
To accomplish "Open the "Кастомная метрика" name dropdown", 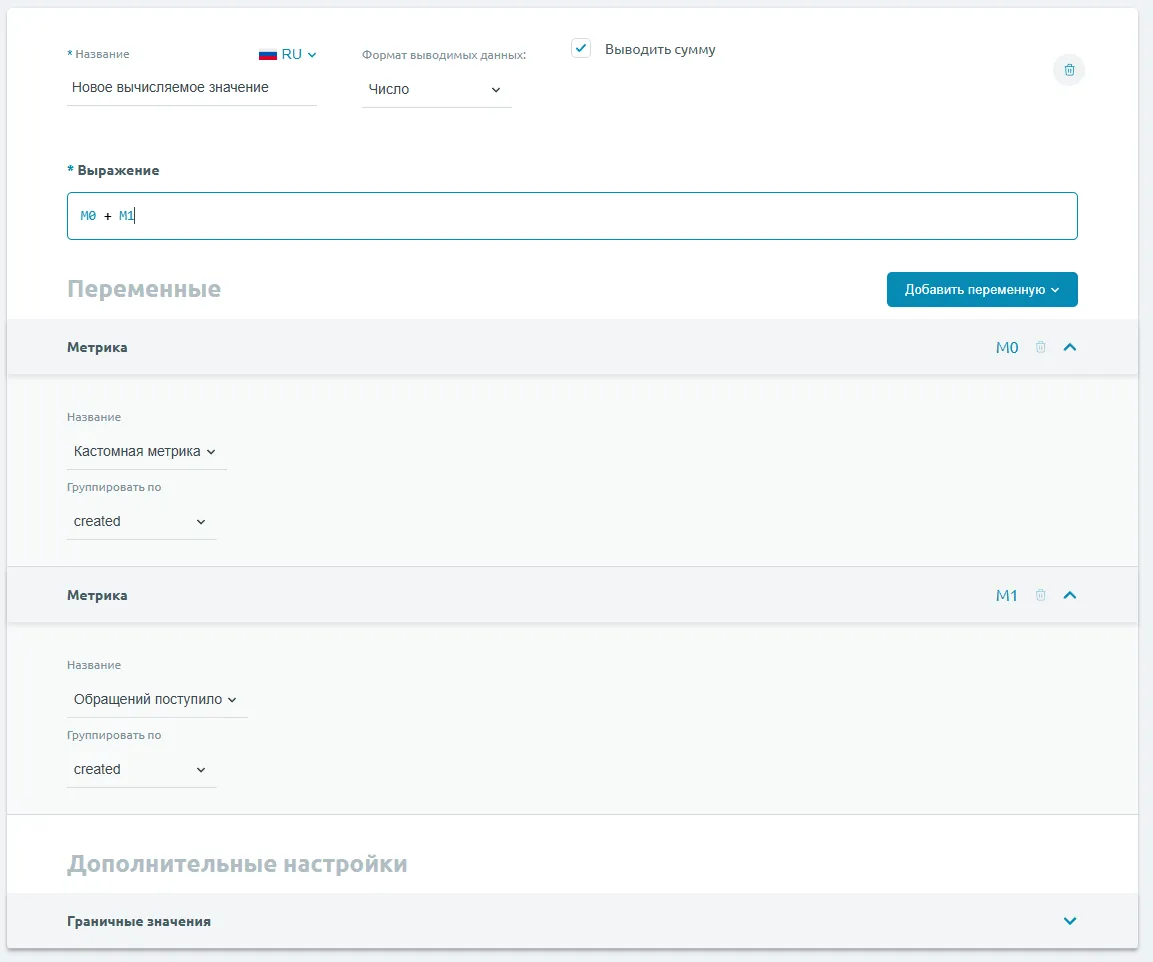I will click(145, 452).
